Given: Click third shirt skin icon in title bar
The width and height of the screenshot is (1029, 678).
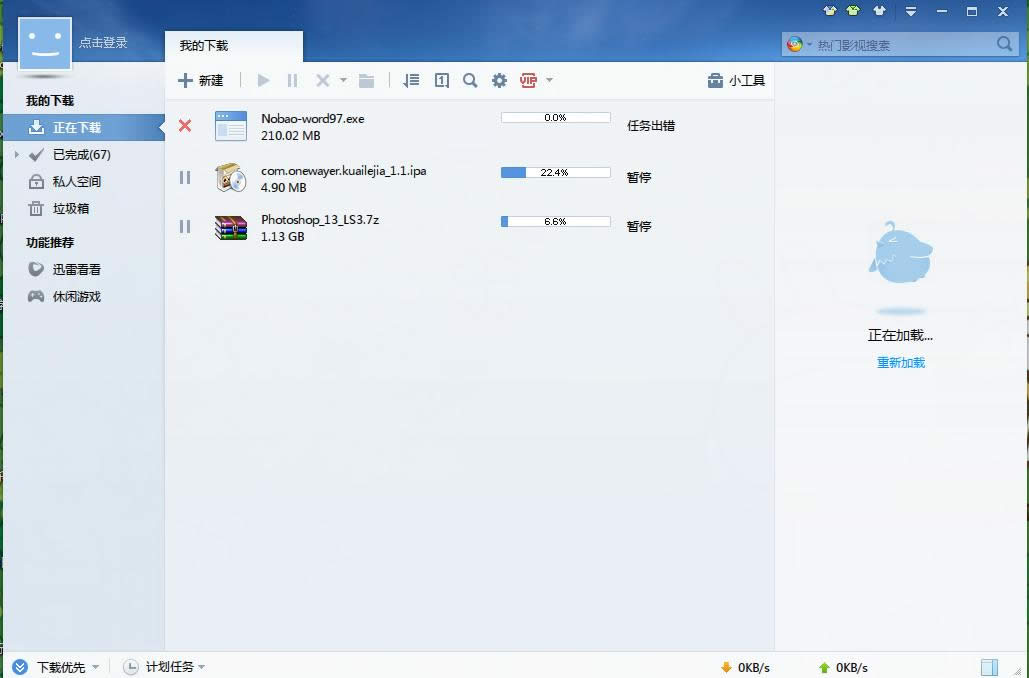Looking at the screenshot, I should coord(879,11).
